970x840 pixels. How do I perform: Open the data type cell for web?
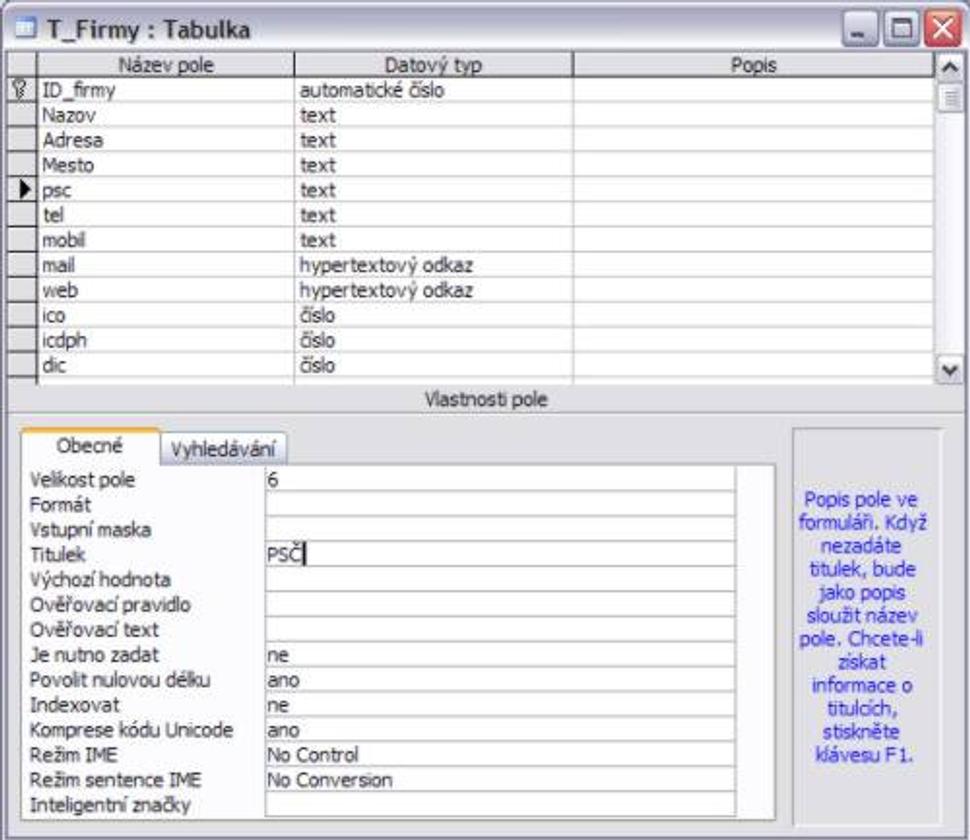click(434, 290)
